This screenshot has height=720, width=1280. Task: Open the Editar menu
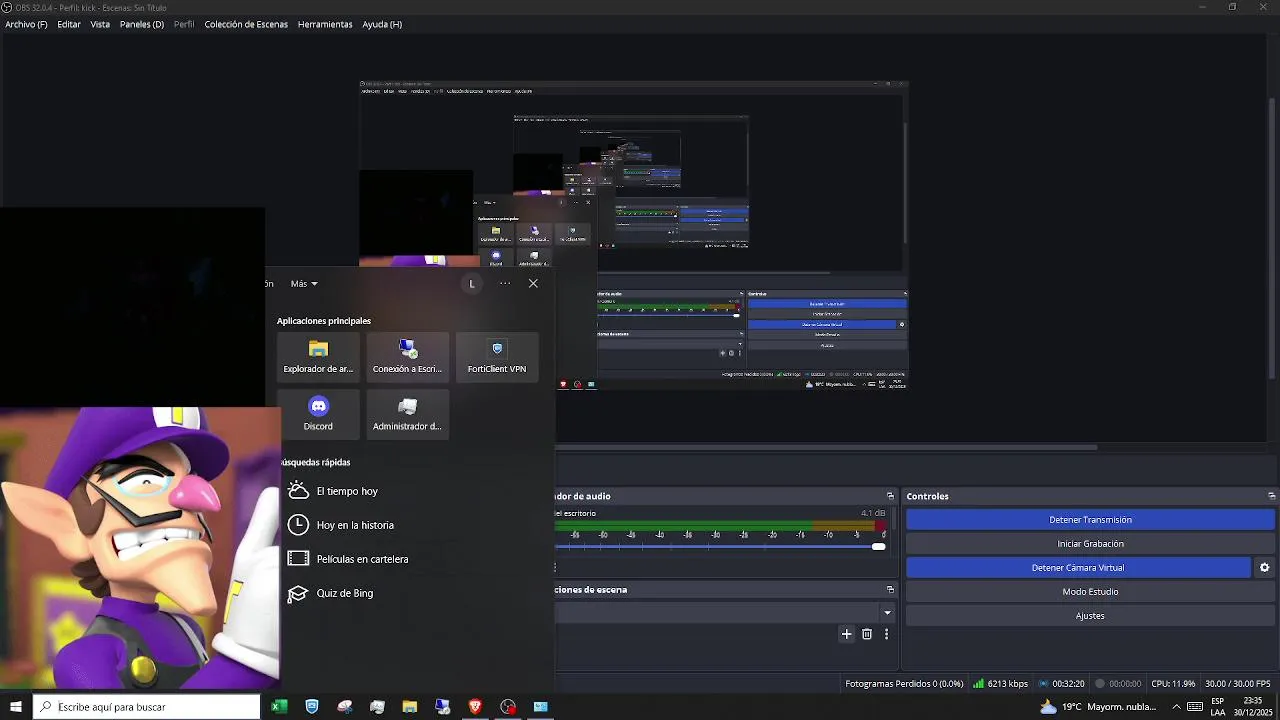[69, 24]
